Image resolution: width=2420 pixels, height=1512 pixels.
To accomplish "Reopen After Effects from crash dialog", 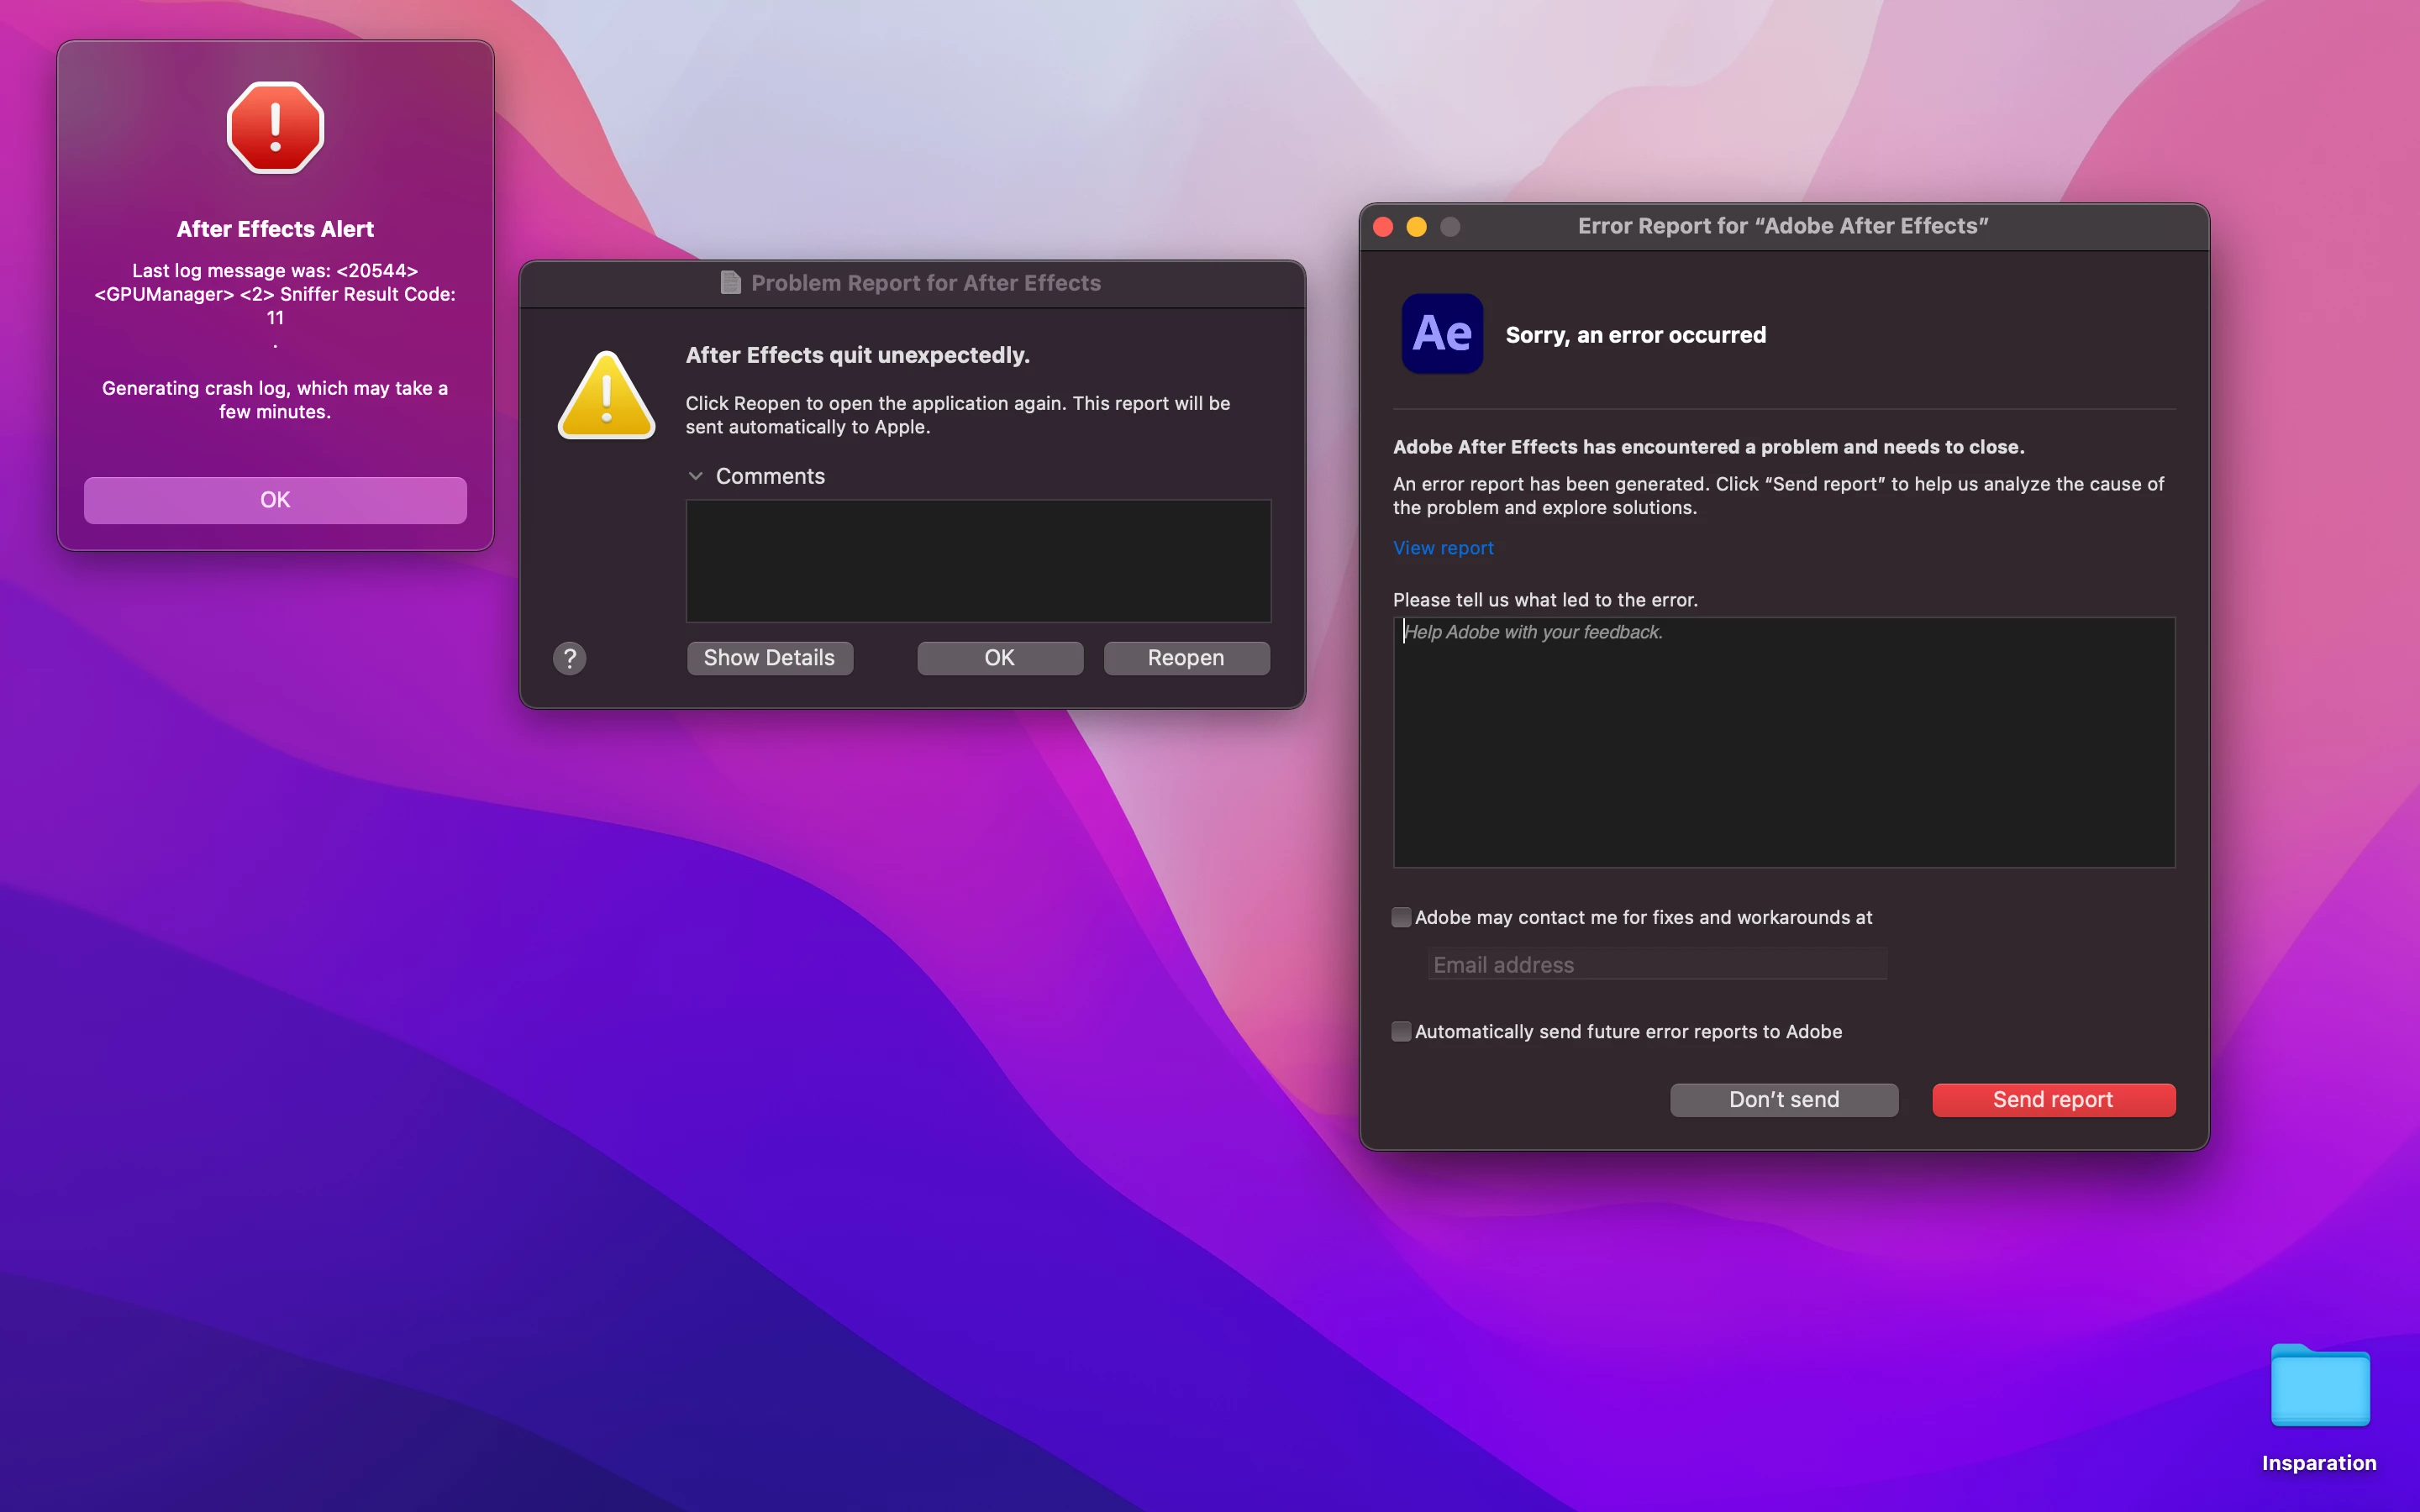I will 1186,658.
